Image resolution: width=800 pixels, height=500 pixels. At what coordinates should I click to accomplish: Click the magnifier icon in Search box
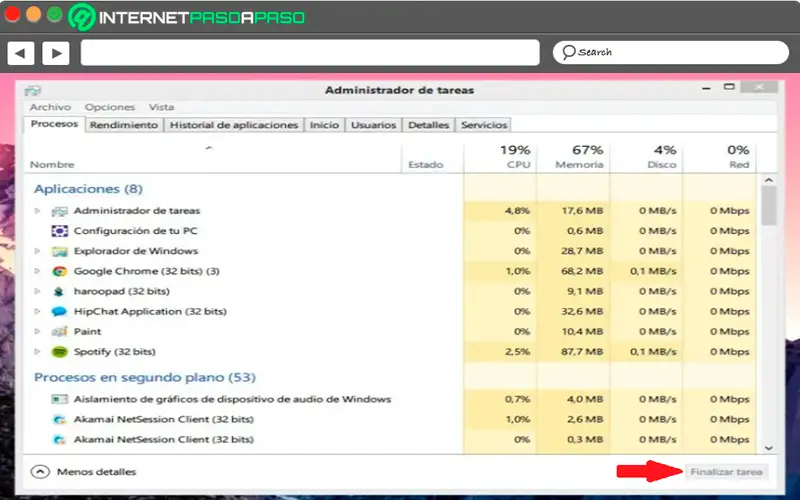[569, 52]
